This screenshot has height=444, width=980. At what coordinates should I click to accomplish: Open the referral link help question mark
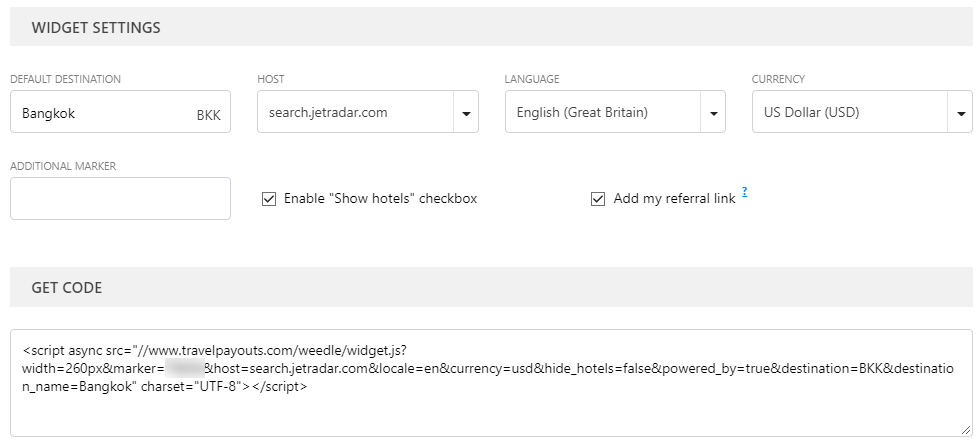744,192
